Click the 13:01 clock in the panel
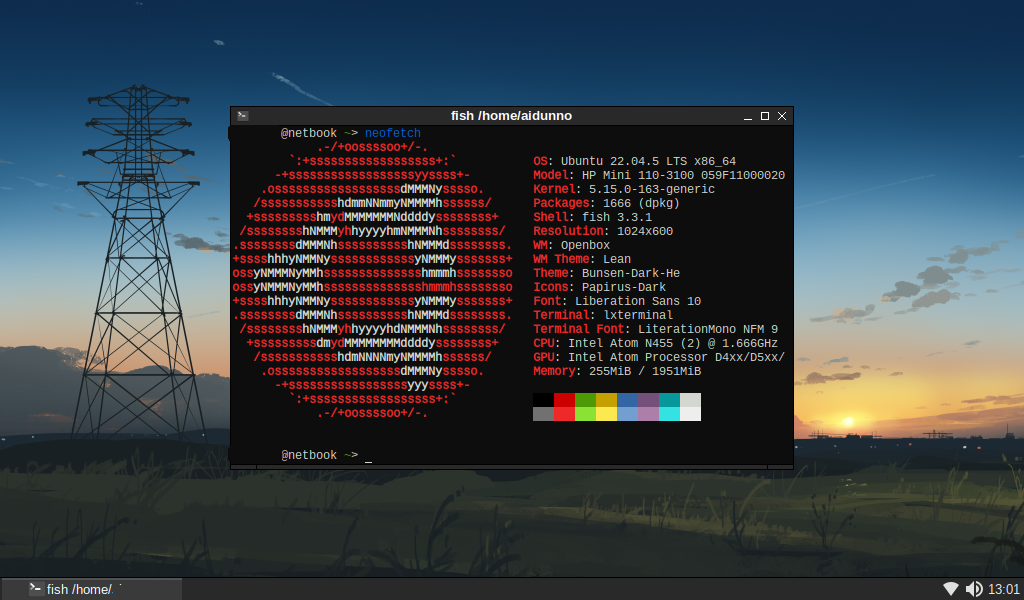 click(1004, 590)
